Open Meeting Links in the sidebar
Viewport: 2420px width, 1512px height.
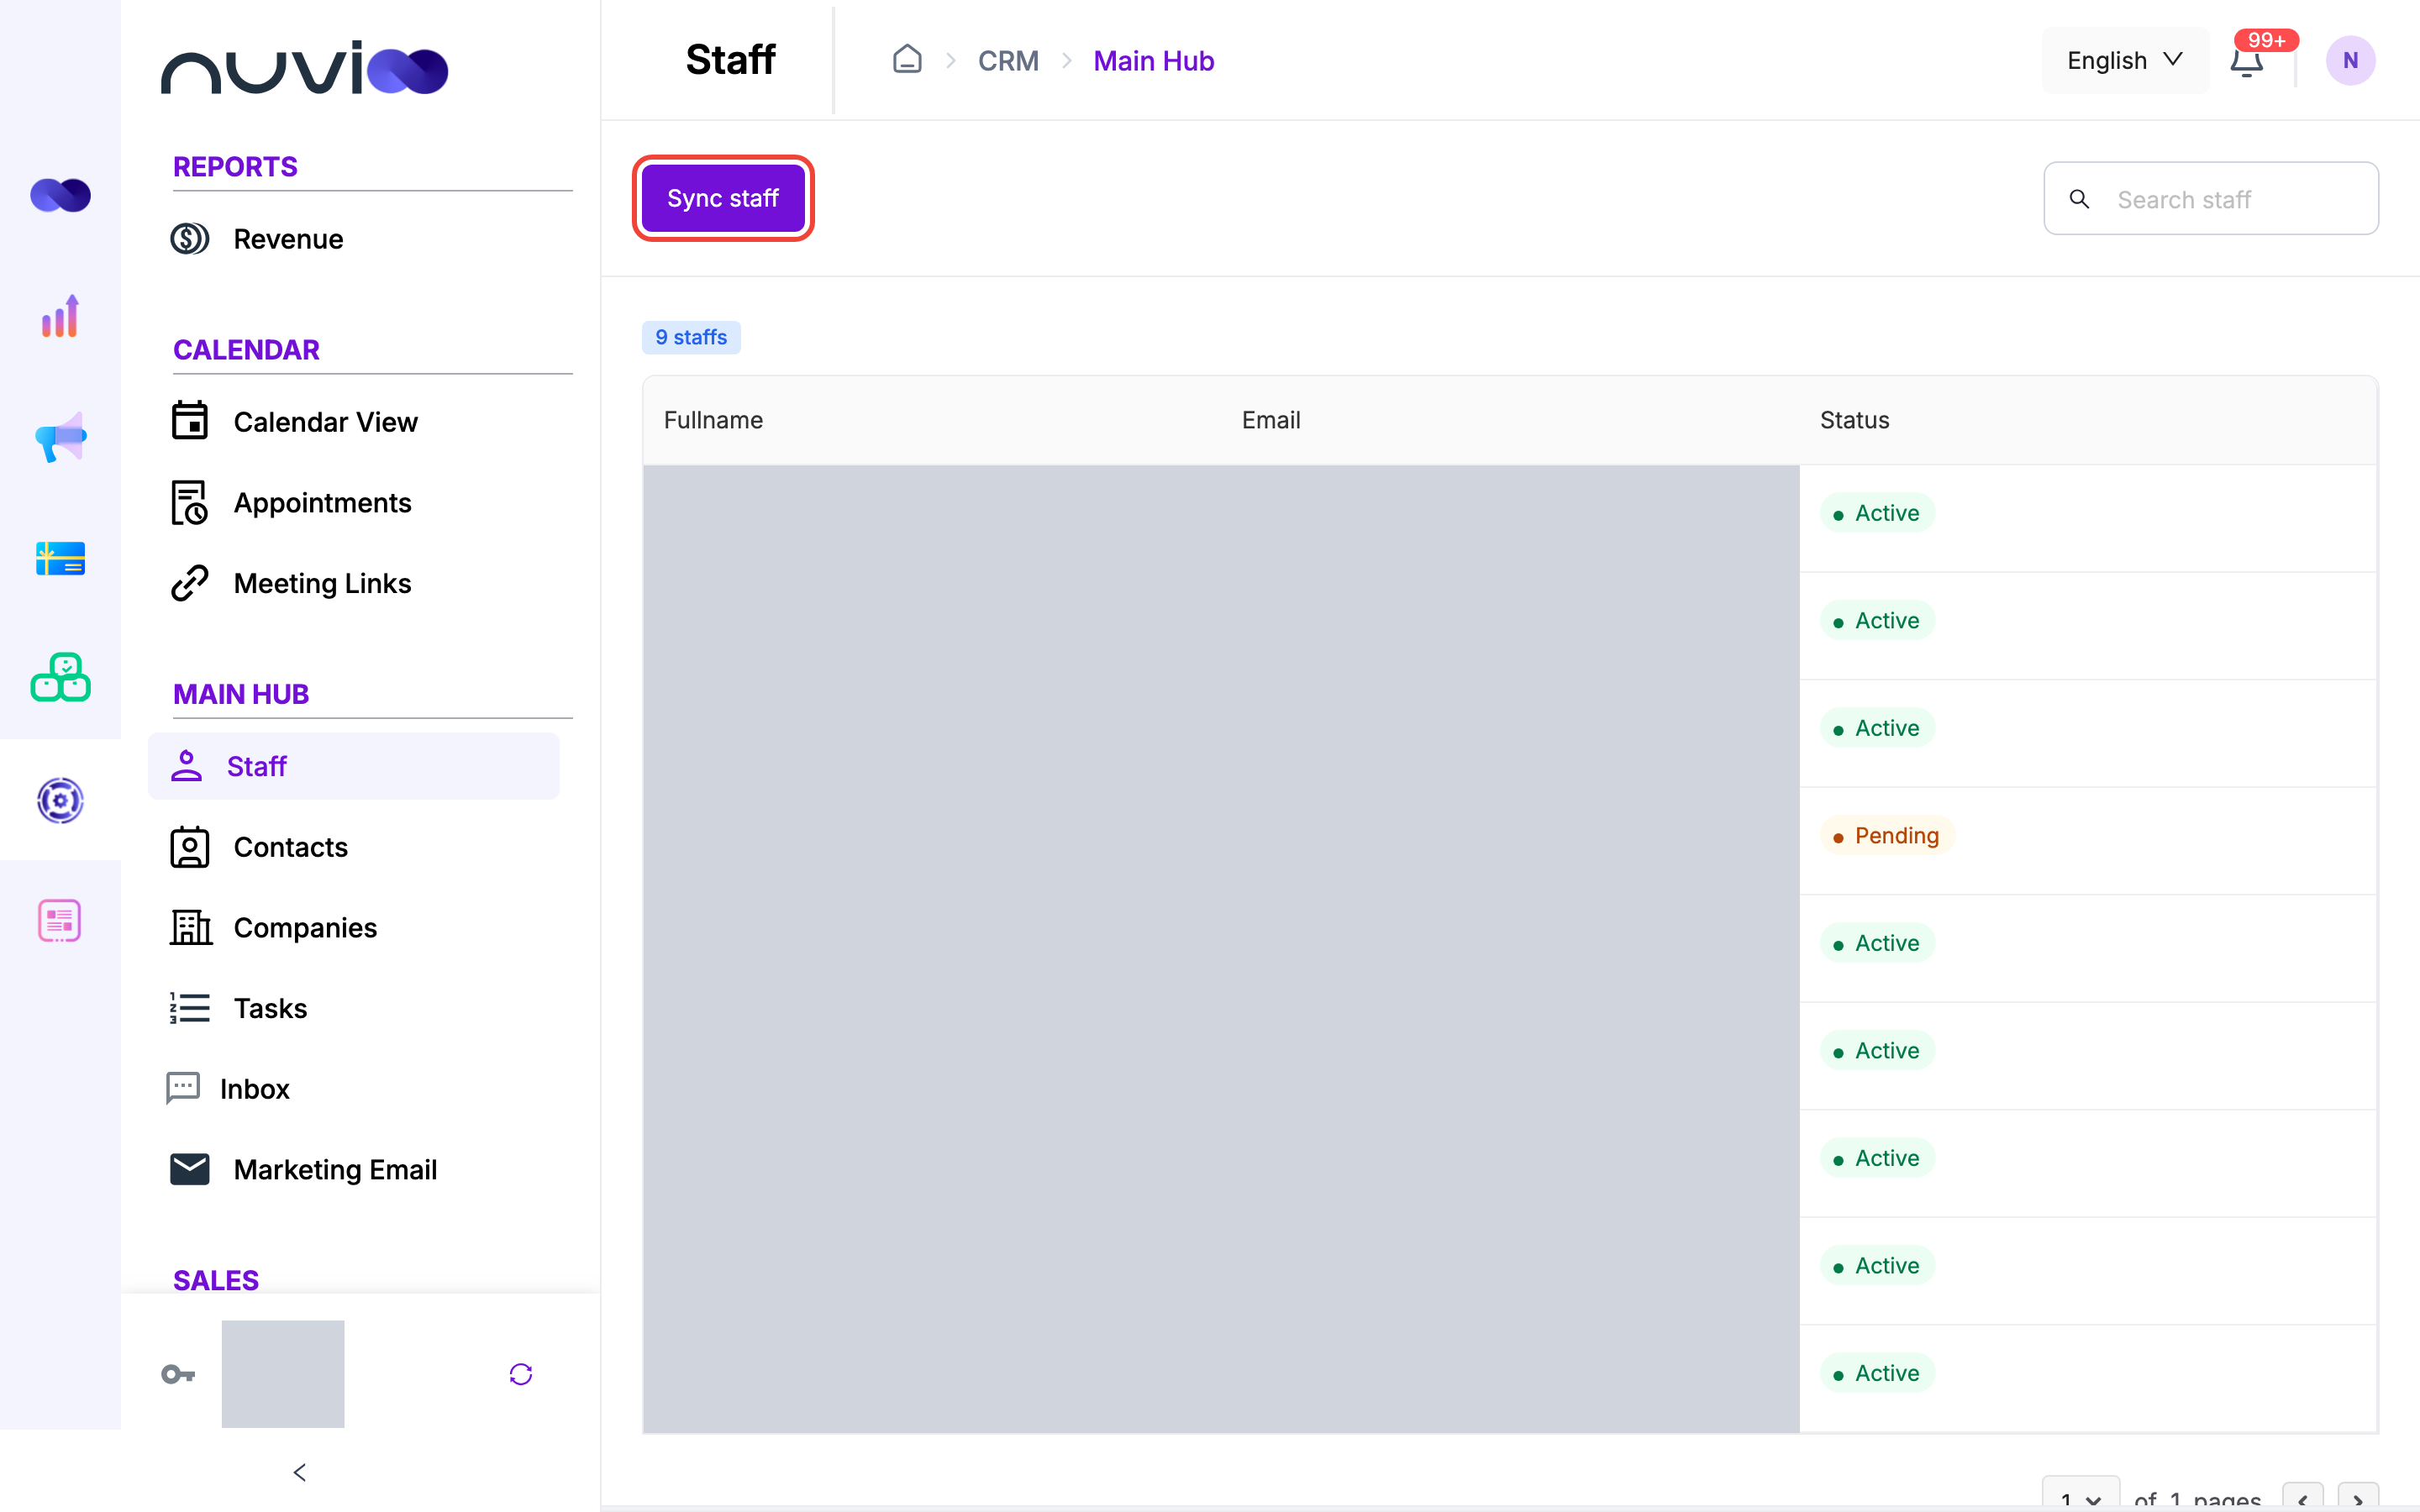pos(322,583)
